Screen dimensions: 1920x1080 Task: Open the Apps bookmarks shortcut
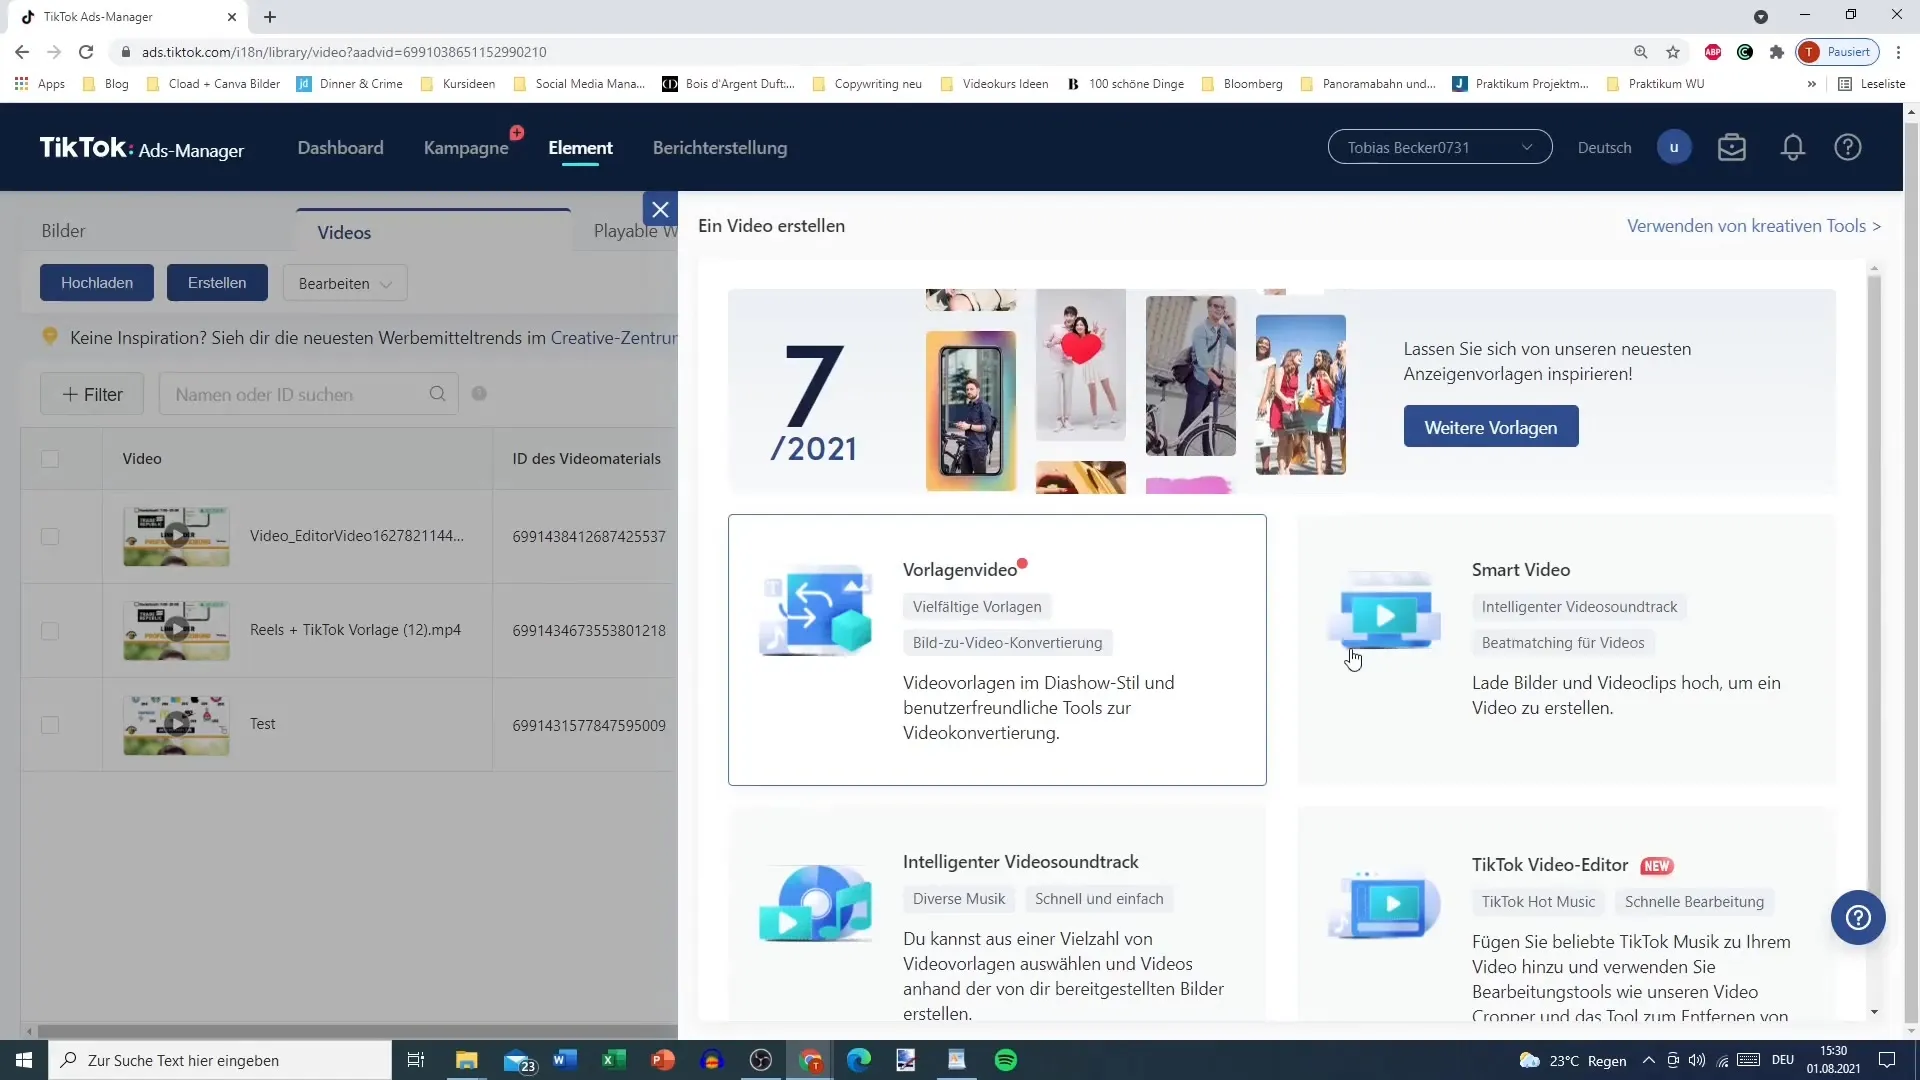pyautogui.click(x=40, y=84)
